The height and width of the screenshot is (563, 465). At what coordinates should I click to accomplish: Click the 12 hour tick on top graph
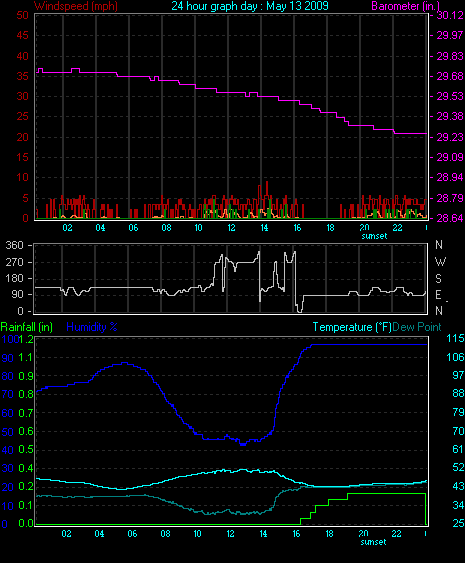click(x=231, y=228)
